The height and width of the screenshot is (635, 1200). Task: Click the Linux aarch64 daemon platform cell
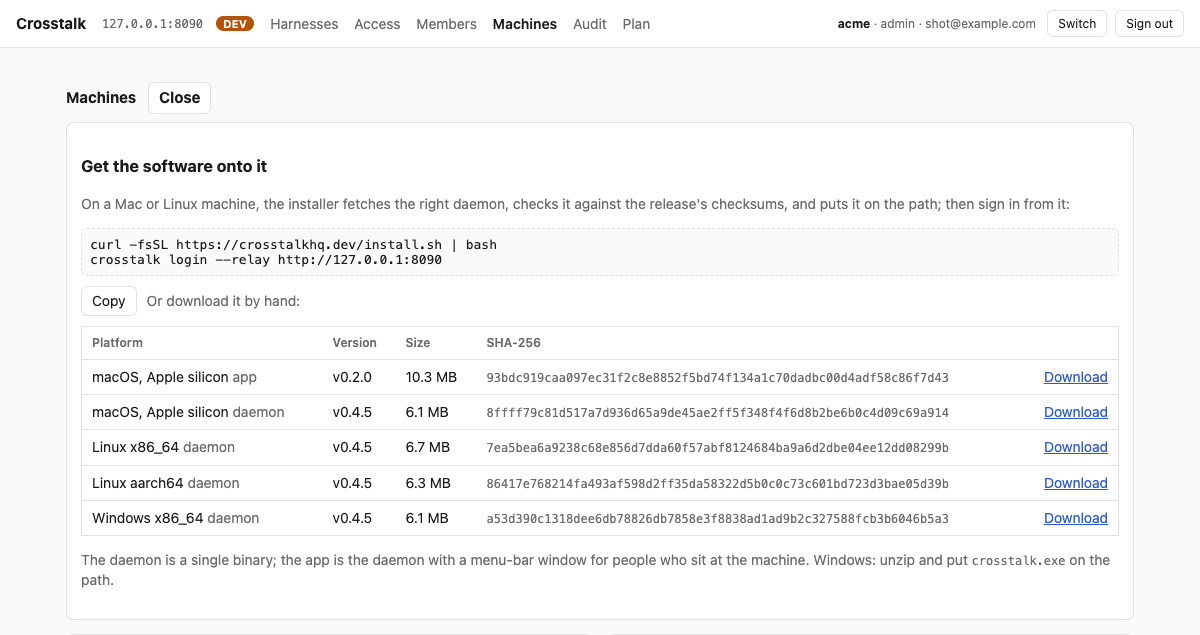tap(166, 483)
